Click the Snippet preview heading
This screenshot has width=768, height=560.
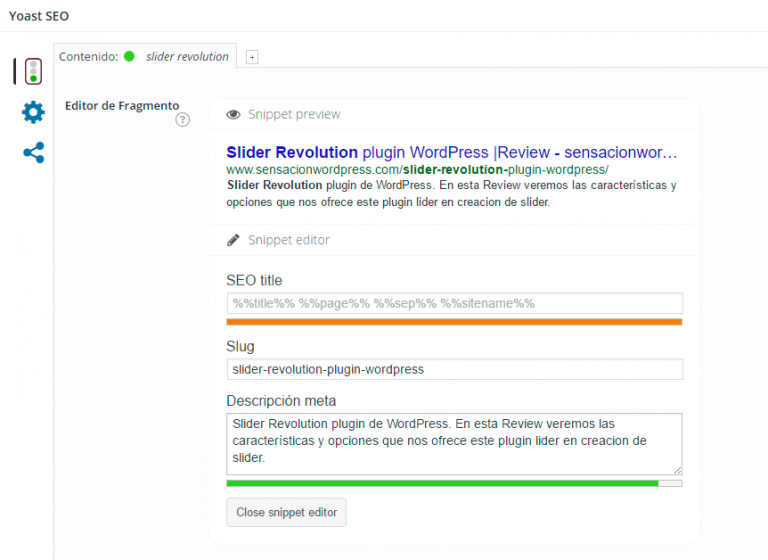[294, 115]
